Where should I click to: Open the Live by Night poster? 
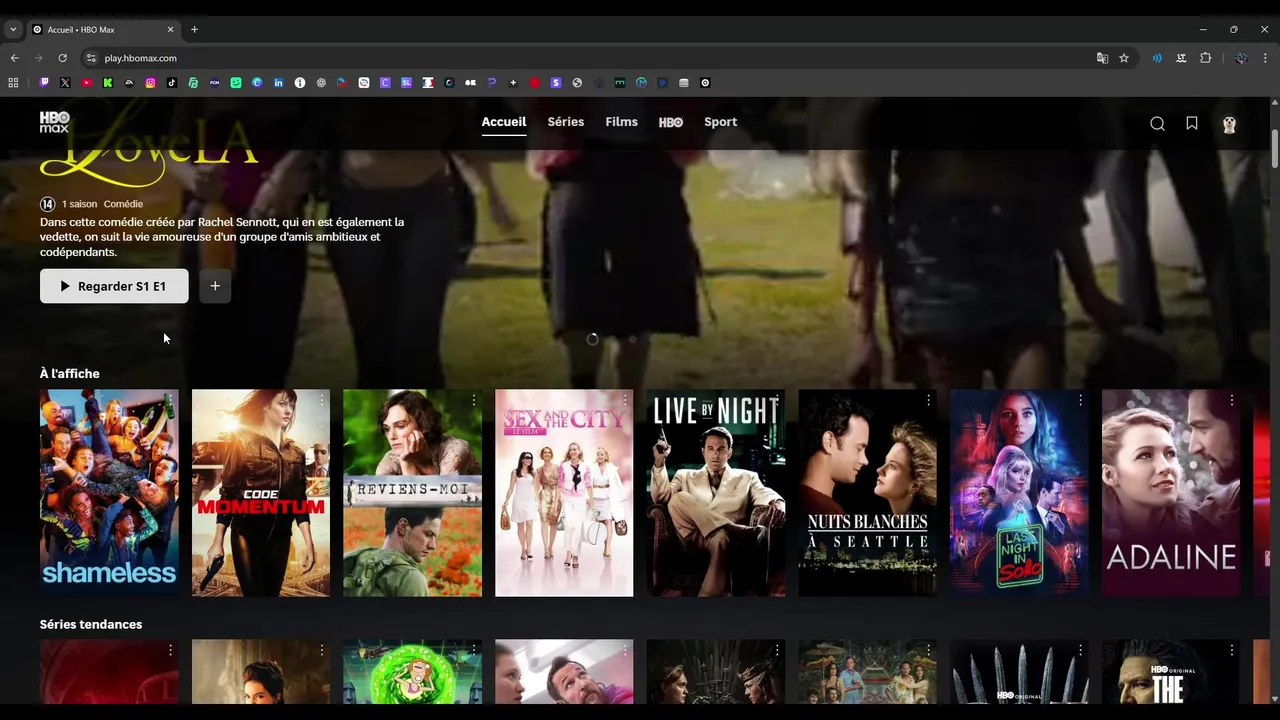716,493
